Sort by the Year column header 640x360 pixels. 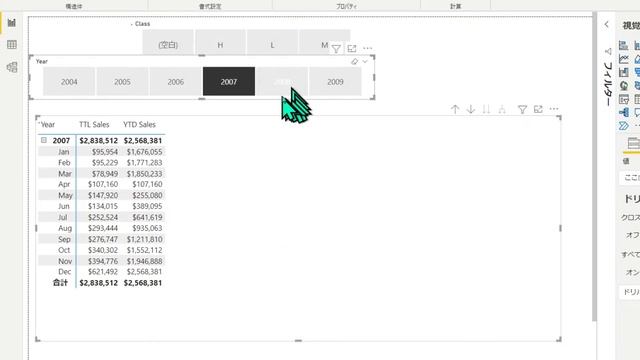click(48, 124)
